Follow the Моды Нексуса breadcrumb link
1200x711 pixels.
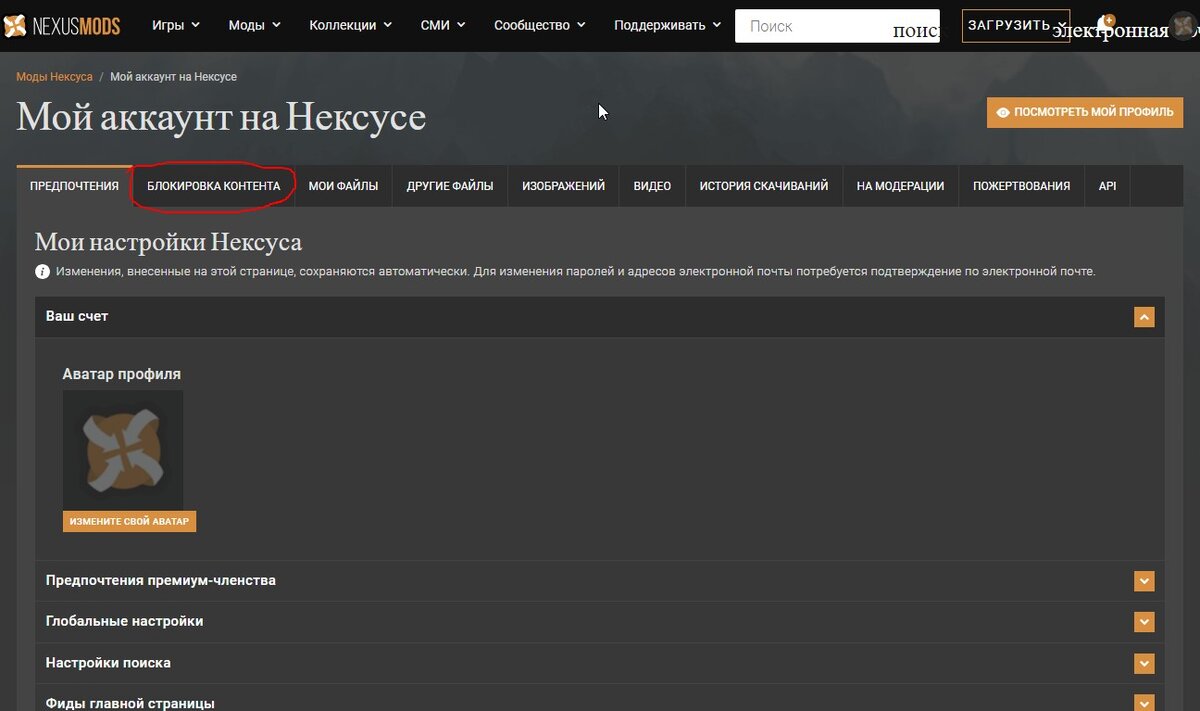pyautogui.click(x=54, y=77)
